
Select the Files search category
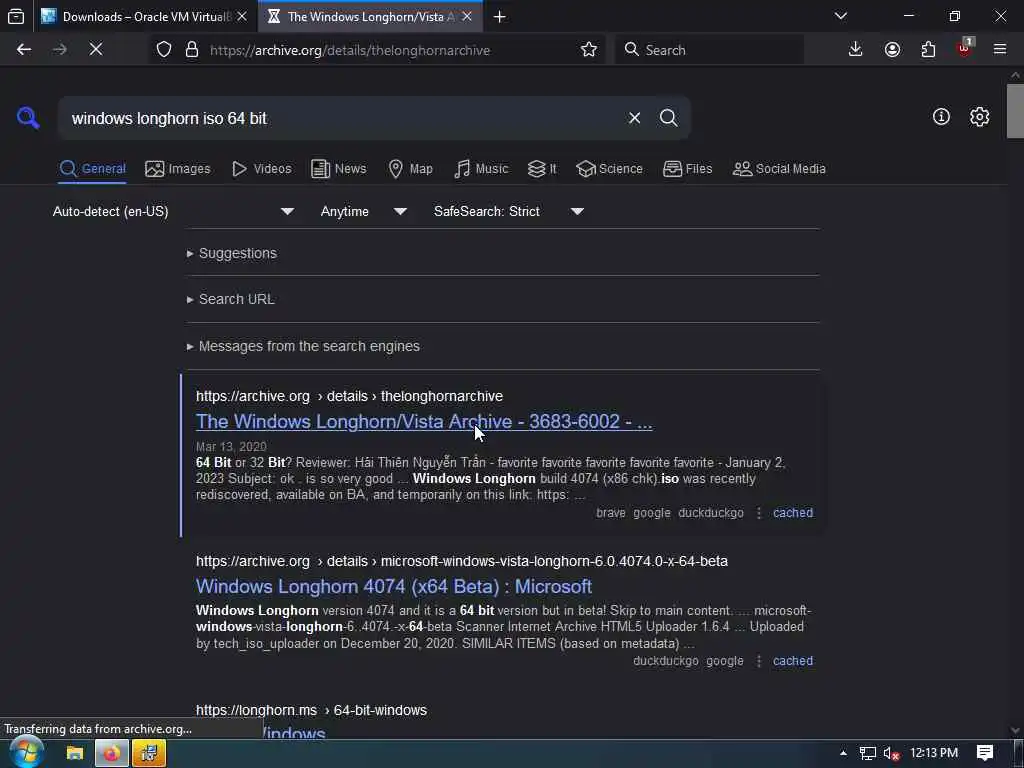(x=688, y=168)
